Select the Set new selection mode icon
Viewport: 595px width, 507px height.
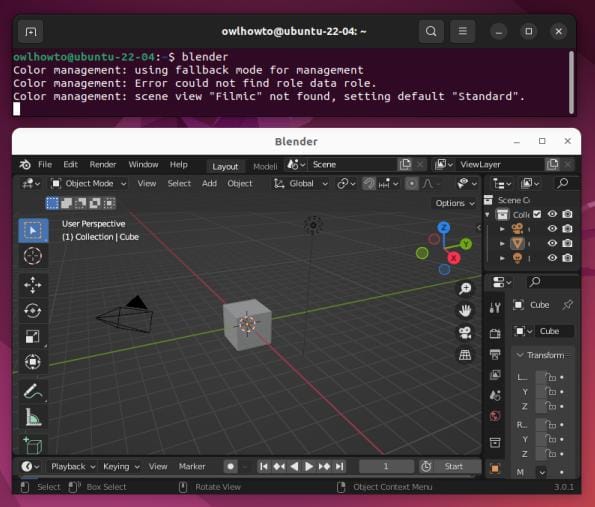tap(52, 203)
